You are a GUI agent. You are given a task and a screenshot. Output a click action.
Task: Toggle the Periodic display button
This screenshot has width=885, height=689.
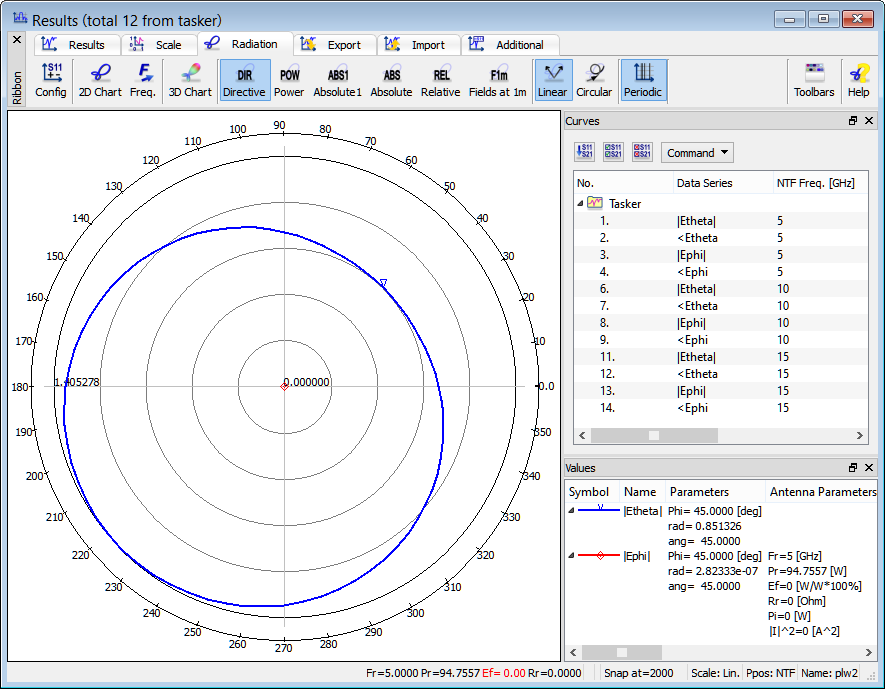644,80
